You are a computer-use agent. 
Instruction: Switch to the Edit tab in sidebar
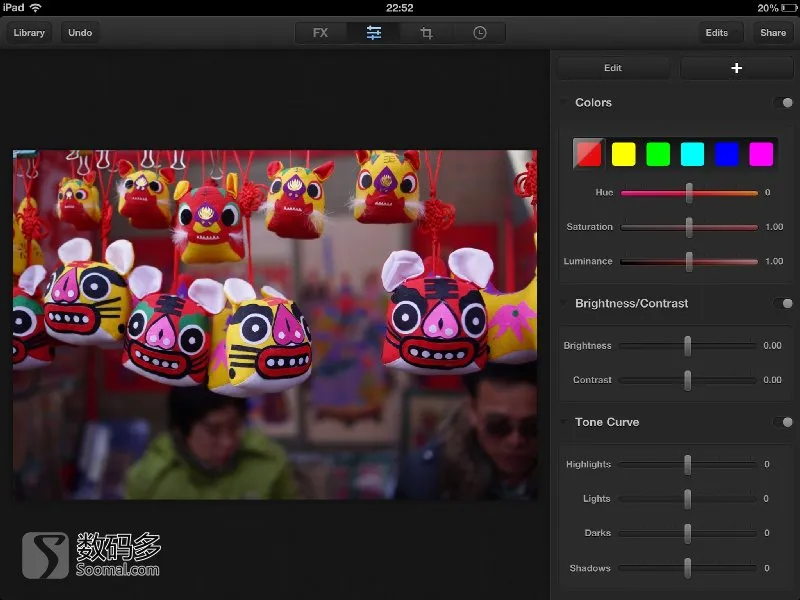click(613, 68)
